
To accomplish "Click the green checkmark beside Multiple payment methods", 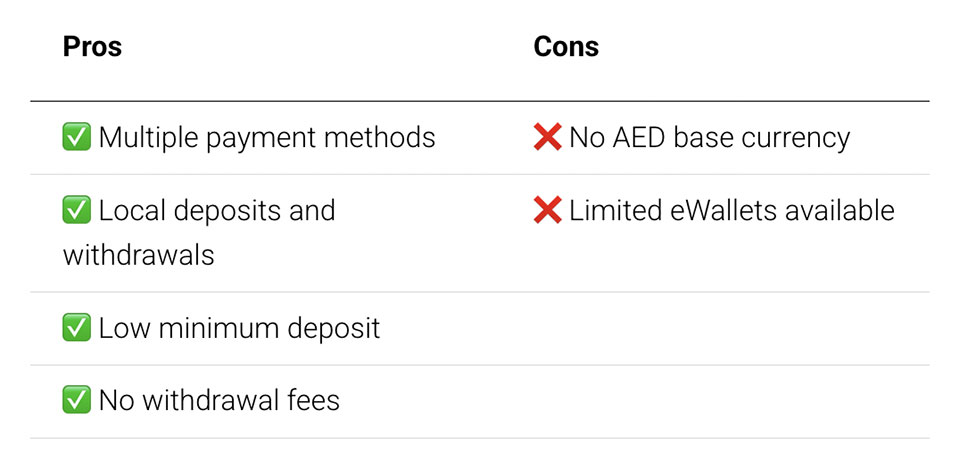I will 77,137.
